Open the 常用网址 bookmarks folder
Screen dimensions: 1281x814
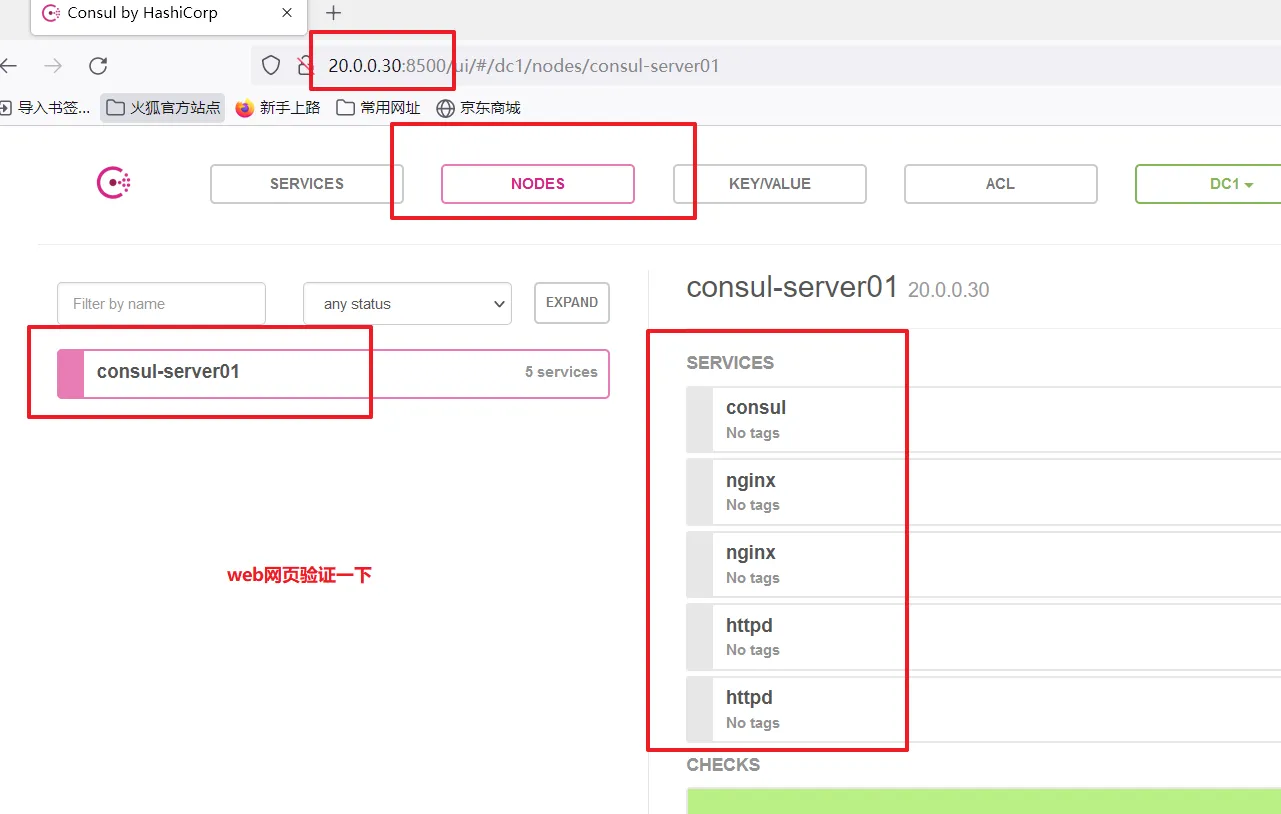(379, 107)
